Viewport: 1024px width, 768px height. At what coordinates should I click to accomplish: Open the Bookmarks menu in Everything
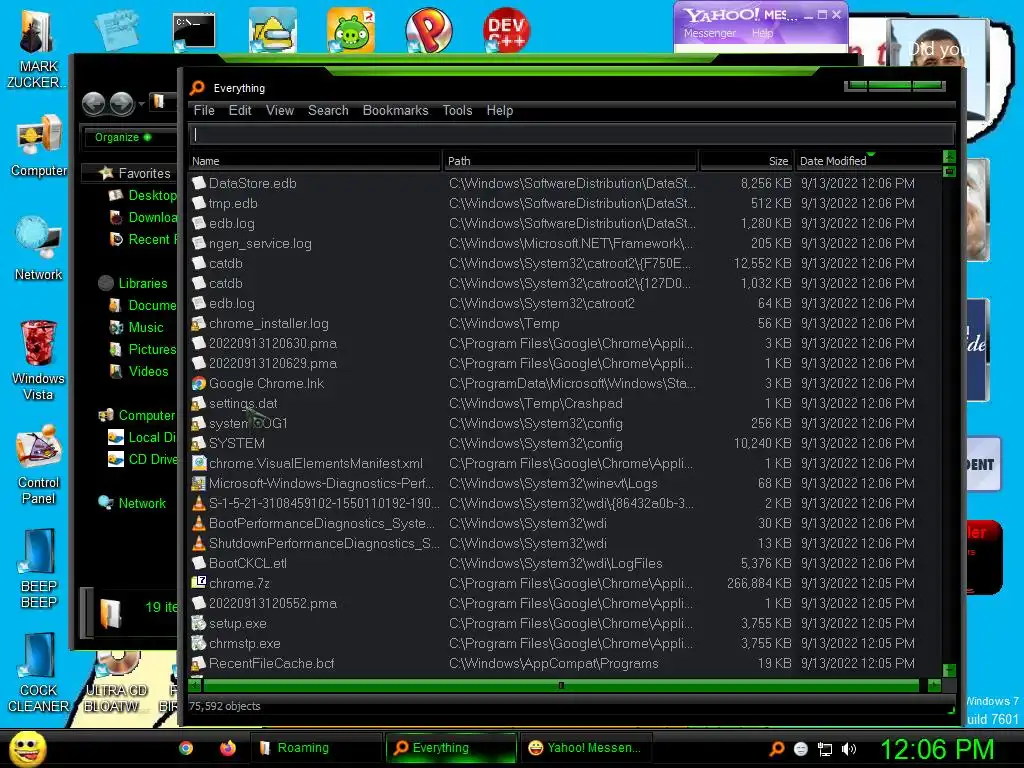point(395,110)
